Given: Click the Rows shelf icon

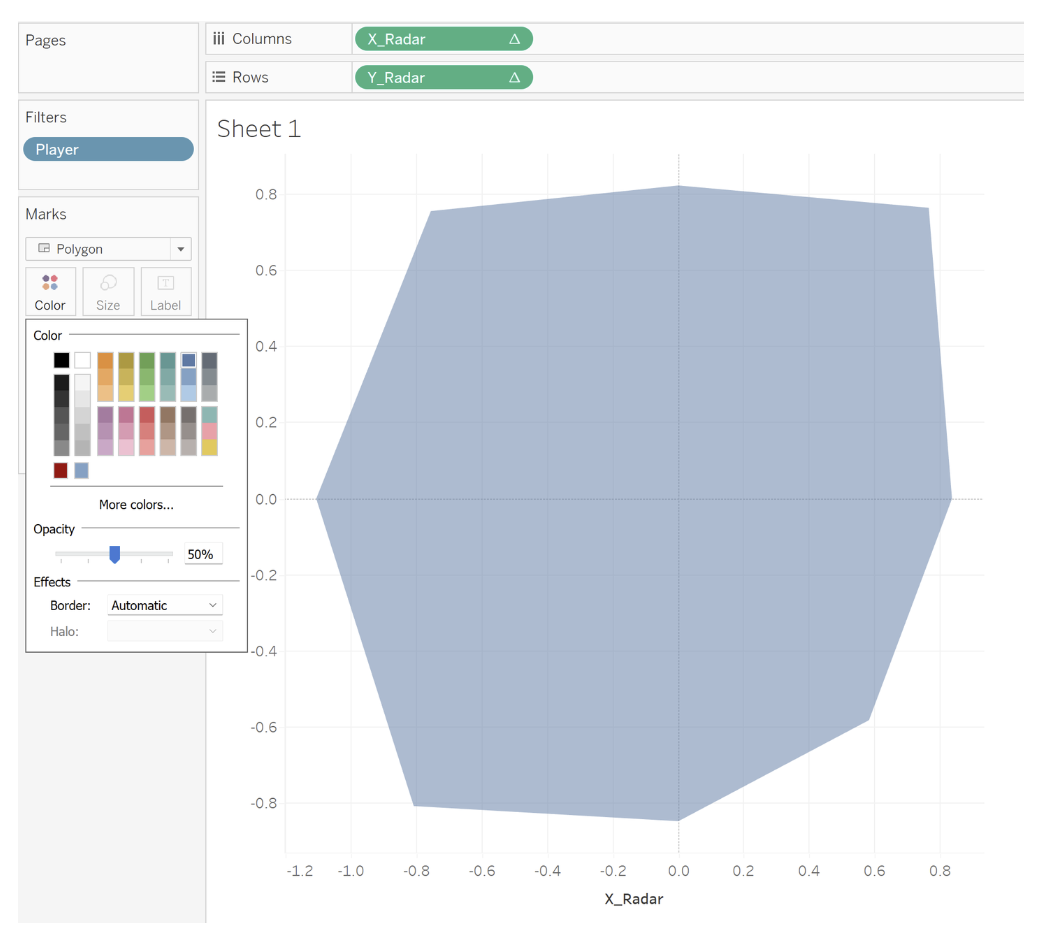Looking at the screenshot, I should 219,77.
